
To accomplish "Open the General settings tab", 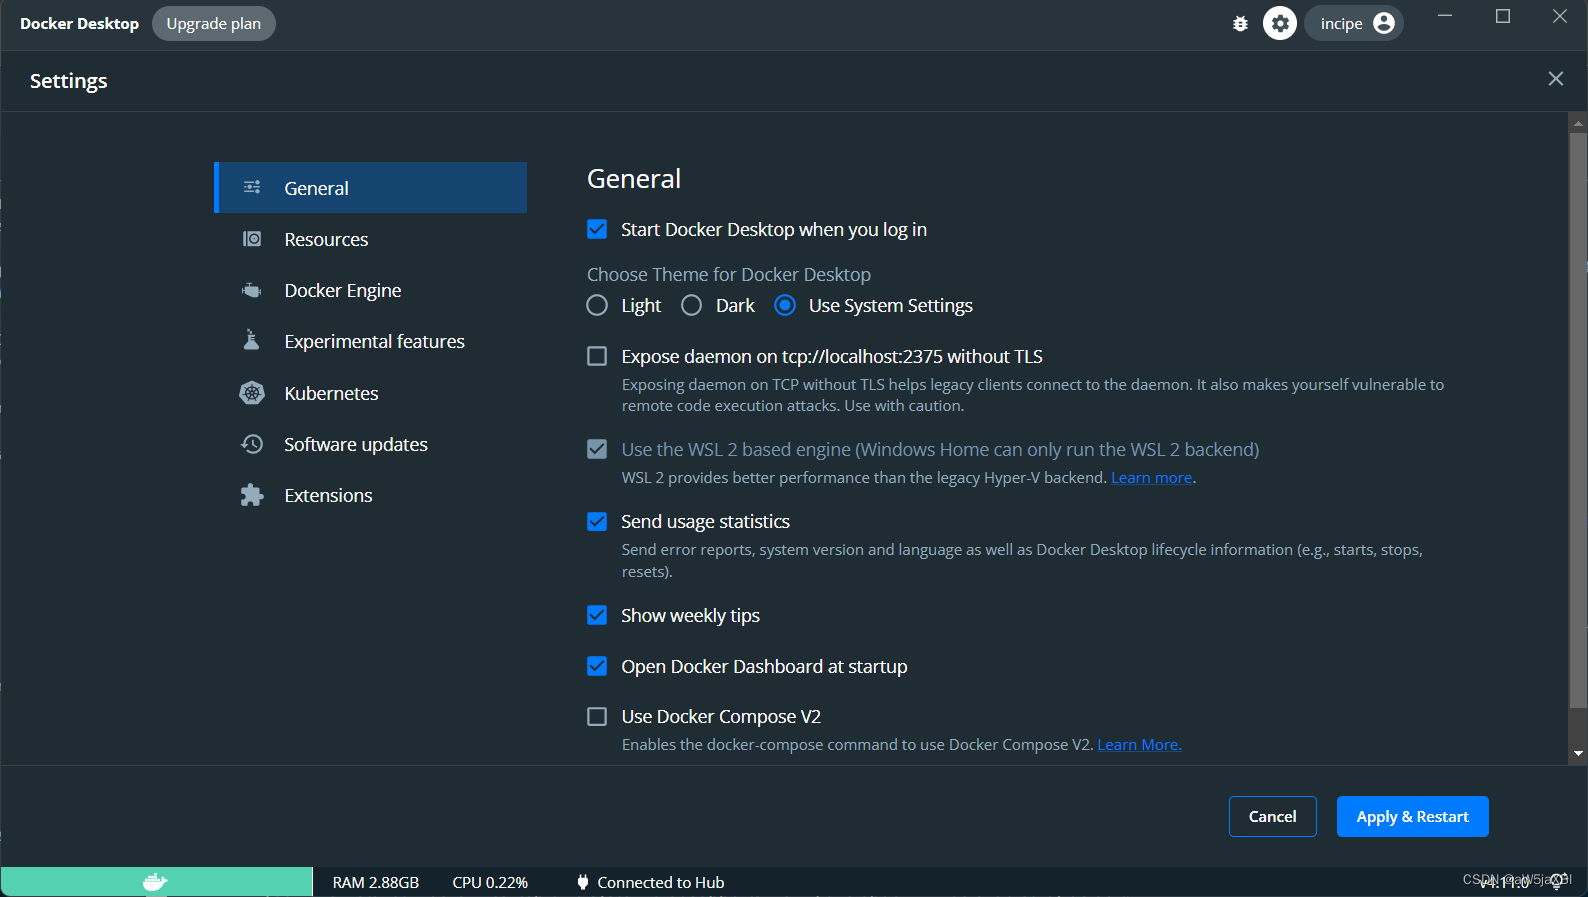I will 371,188.
